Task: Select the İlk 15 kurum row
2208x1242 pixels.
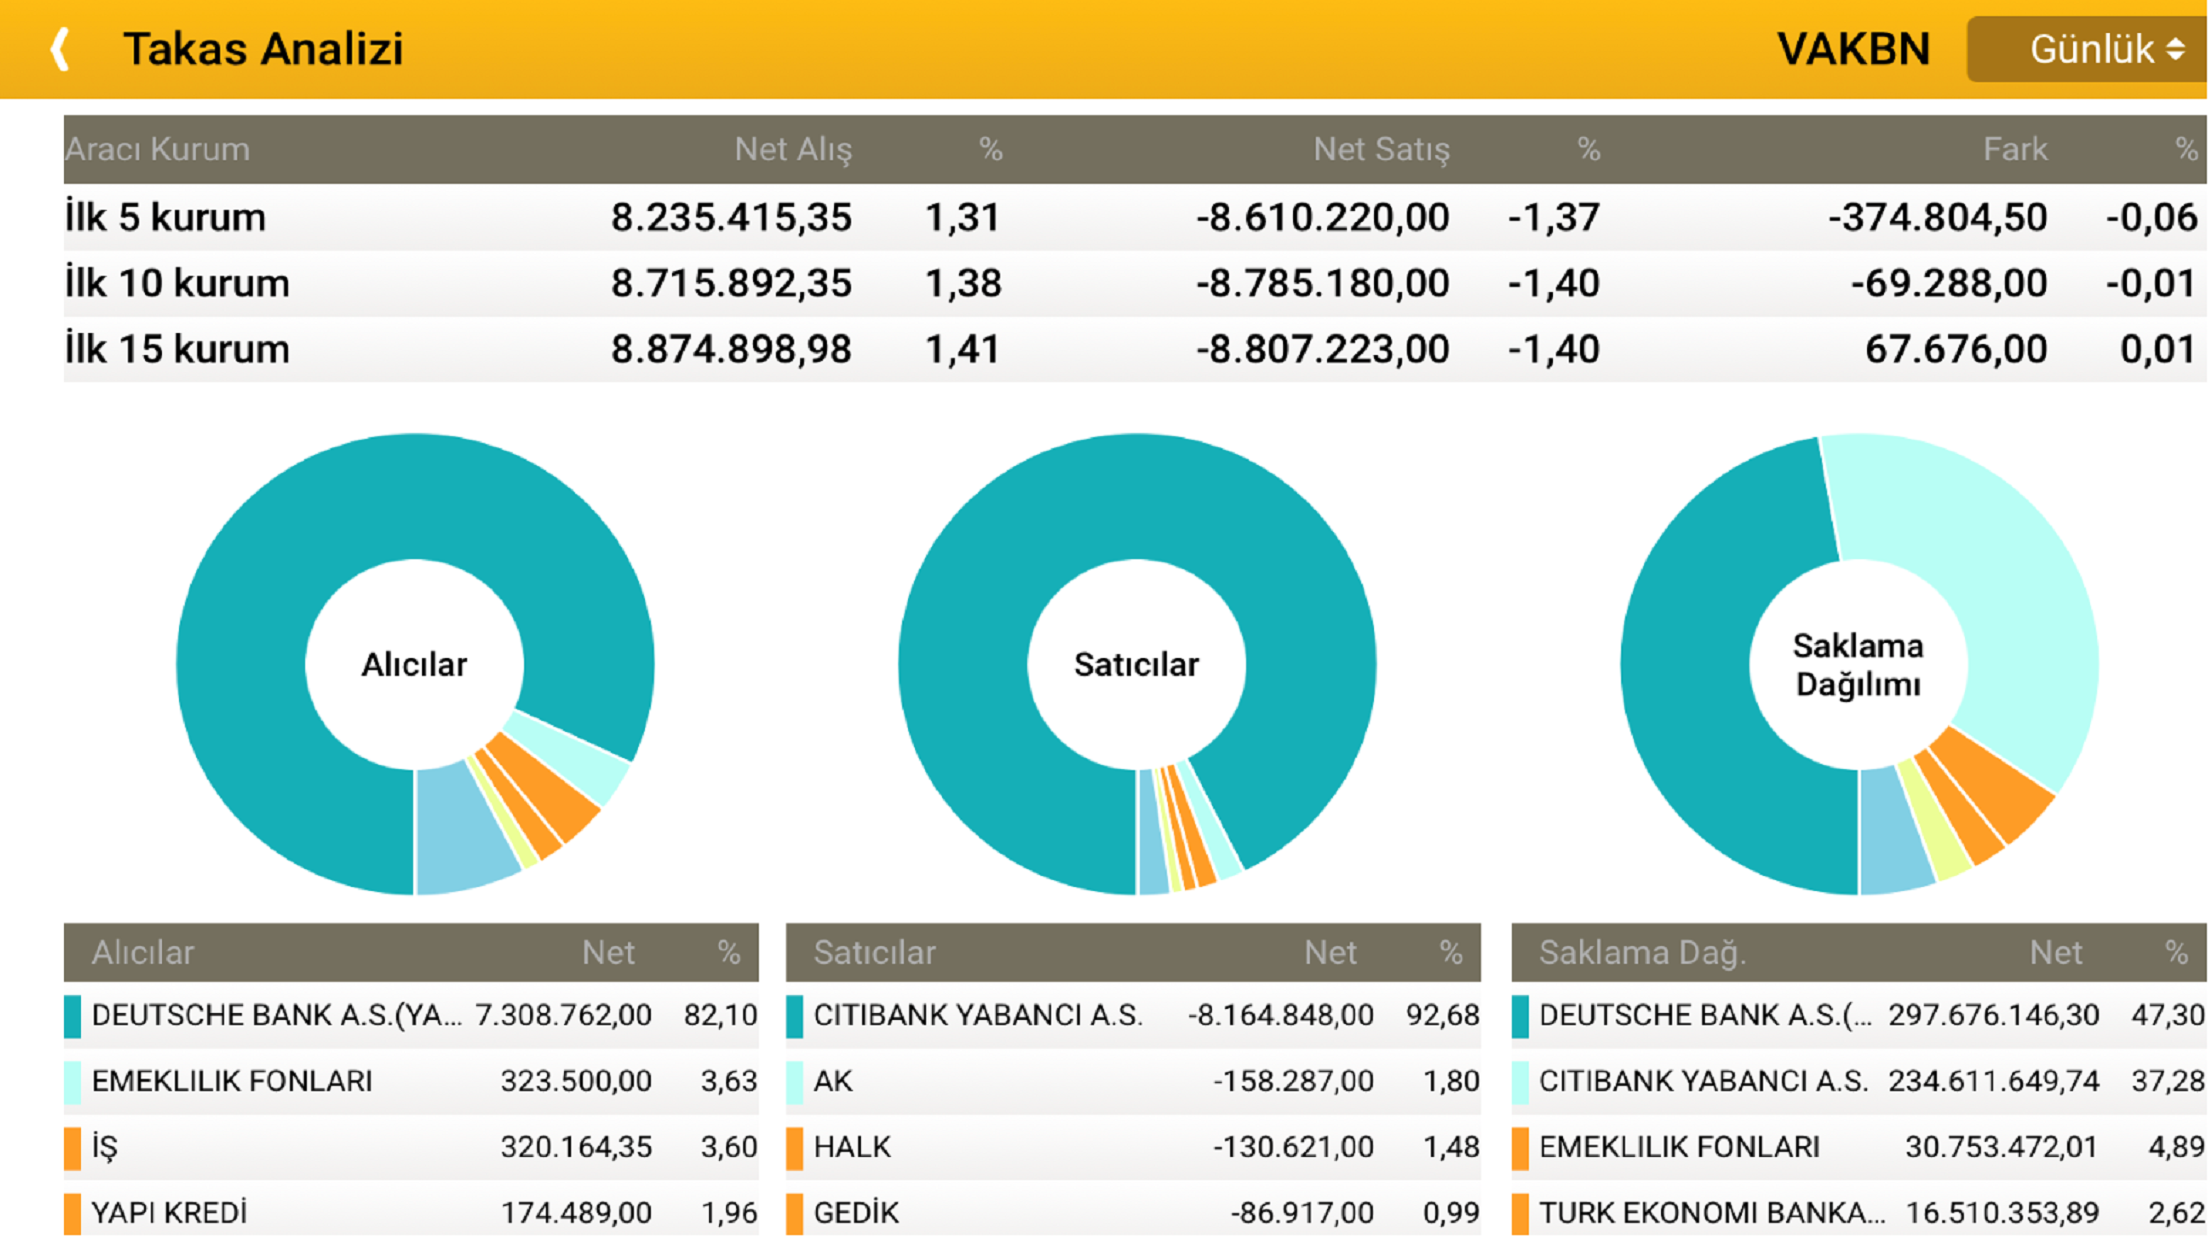Action: [1134, 349]
